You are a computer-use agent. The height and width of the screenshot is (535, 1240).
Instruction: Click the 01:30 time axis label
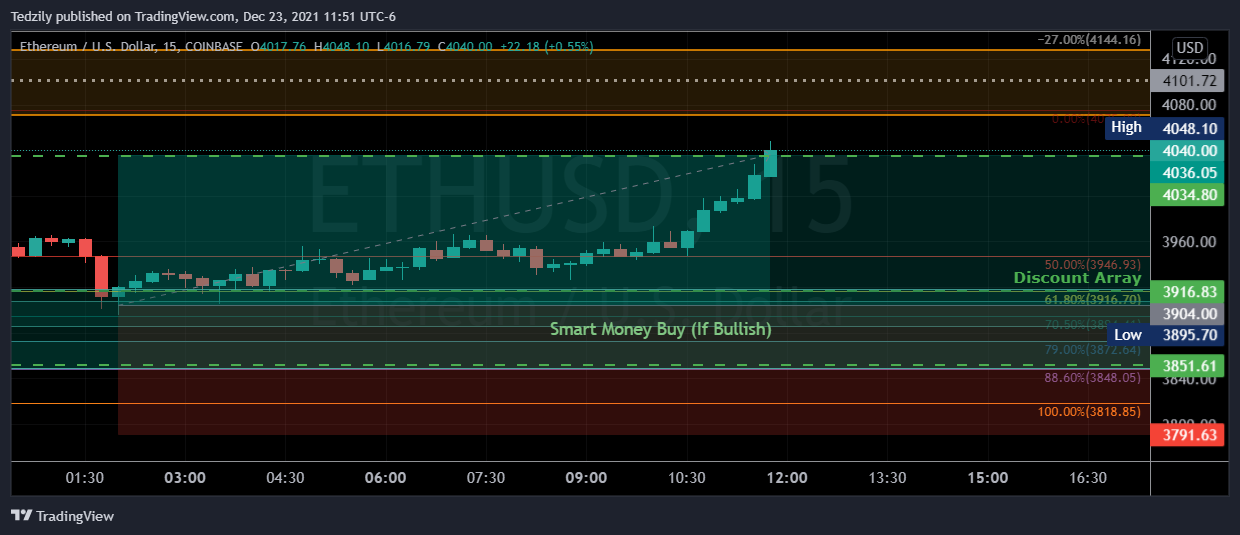[85, 478]
